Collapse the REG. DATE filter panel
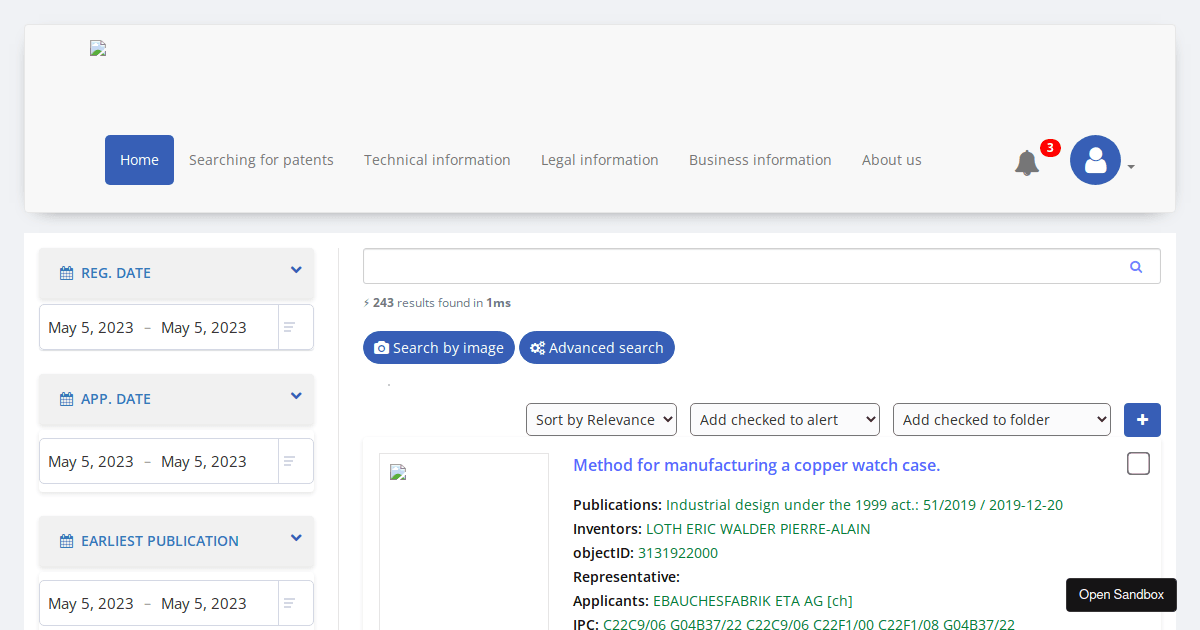 296,270
